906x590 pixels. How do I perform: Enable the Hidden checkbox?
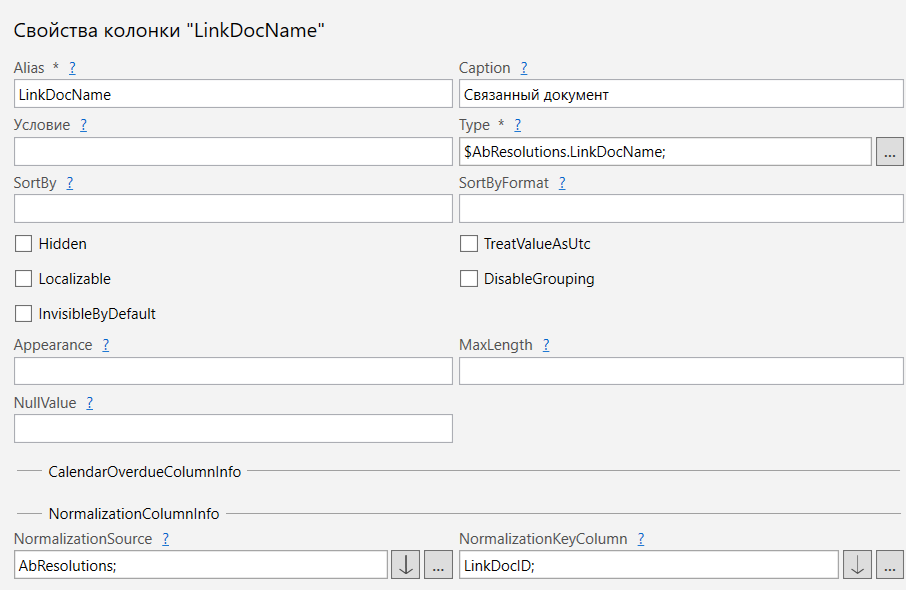[x=24, y=244]
